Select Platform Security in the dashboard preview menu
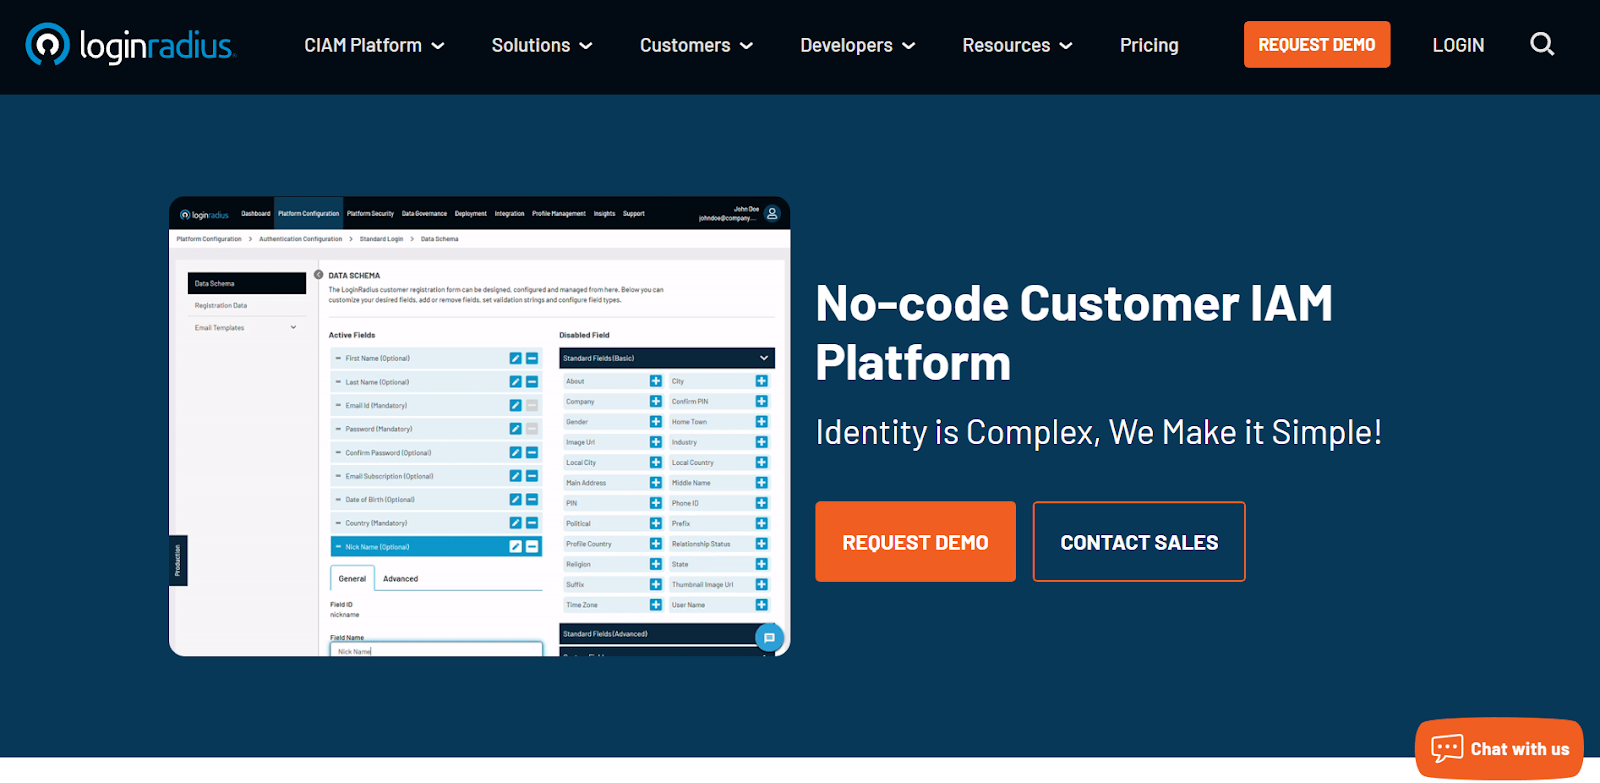This screenshot has height=783, width=1600. point(370,213)
